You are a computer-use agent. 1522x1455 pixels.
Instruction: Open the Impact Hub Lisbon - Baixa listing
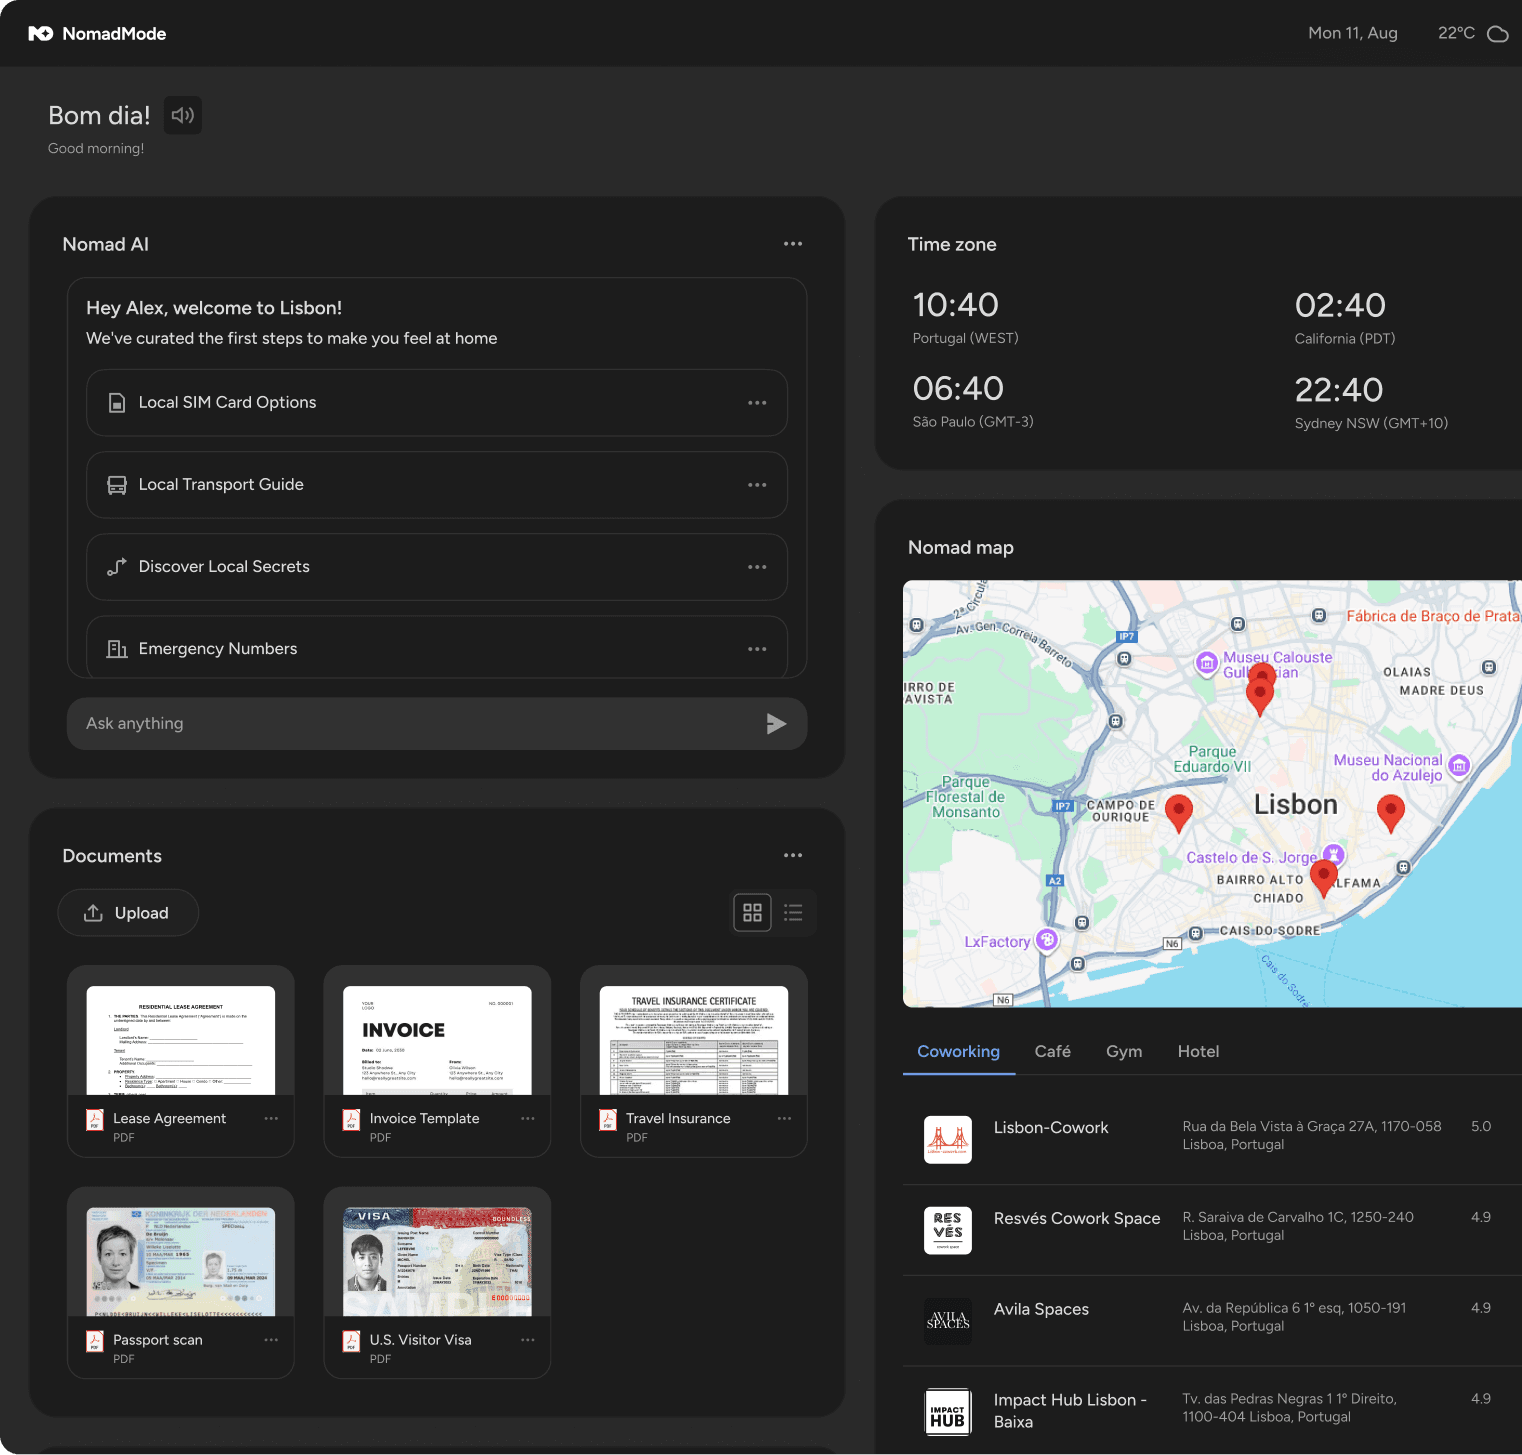(1069, 1410)
